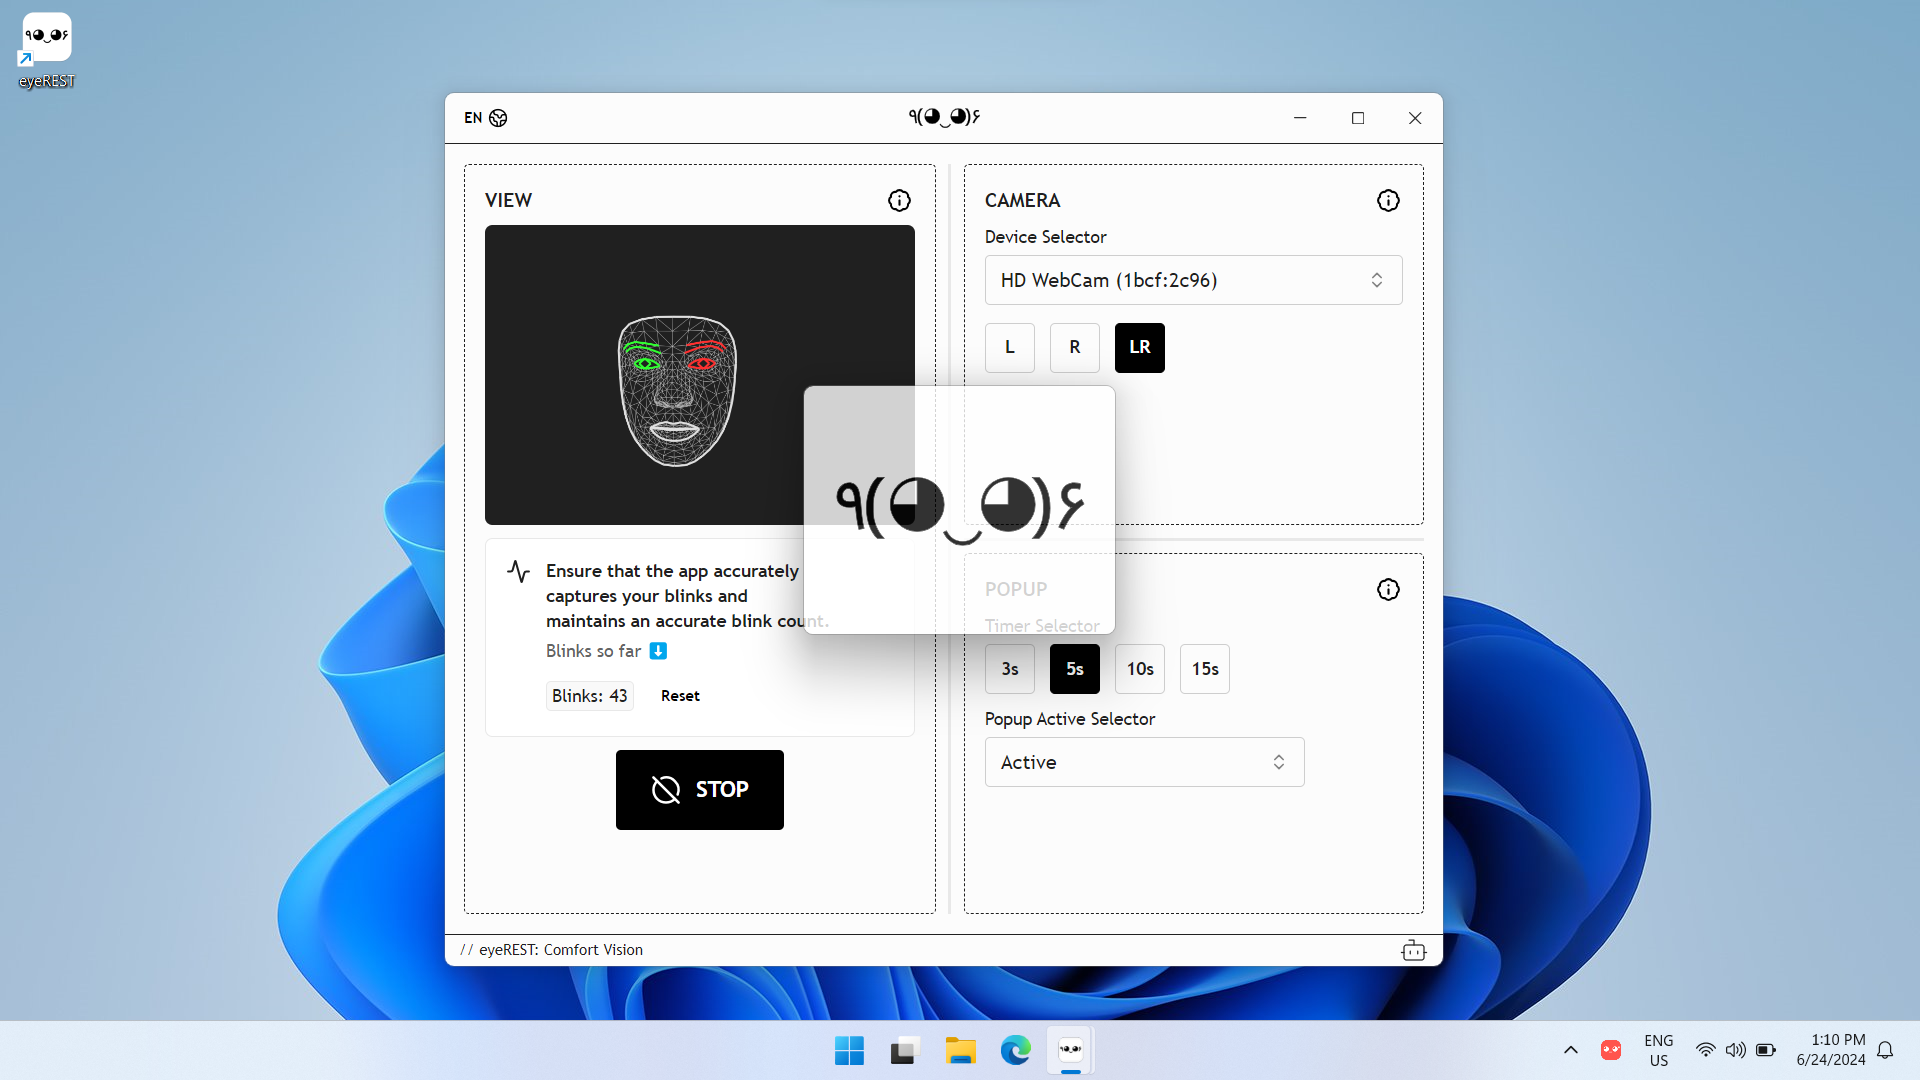Reset the blink counter

pos(680,696)
